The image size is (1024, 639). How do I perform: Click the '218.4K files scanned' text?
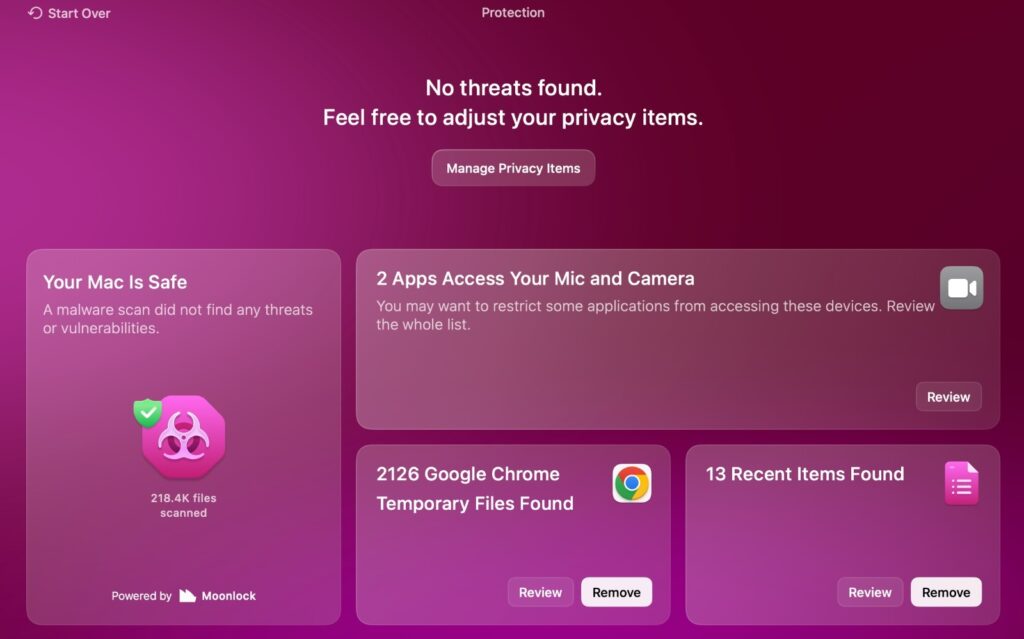point(184,505)
